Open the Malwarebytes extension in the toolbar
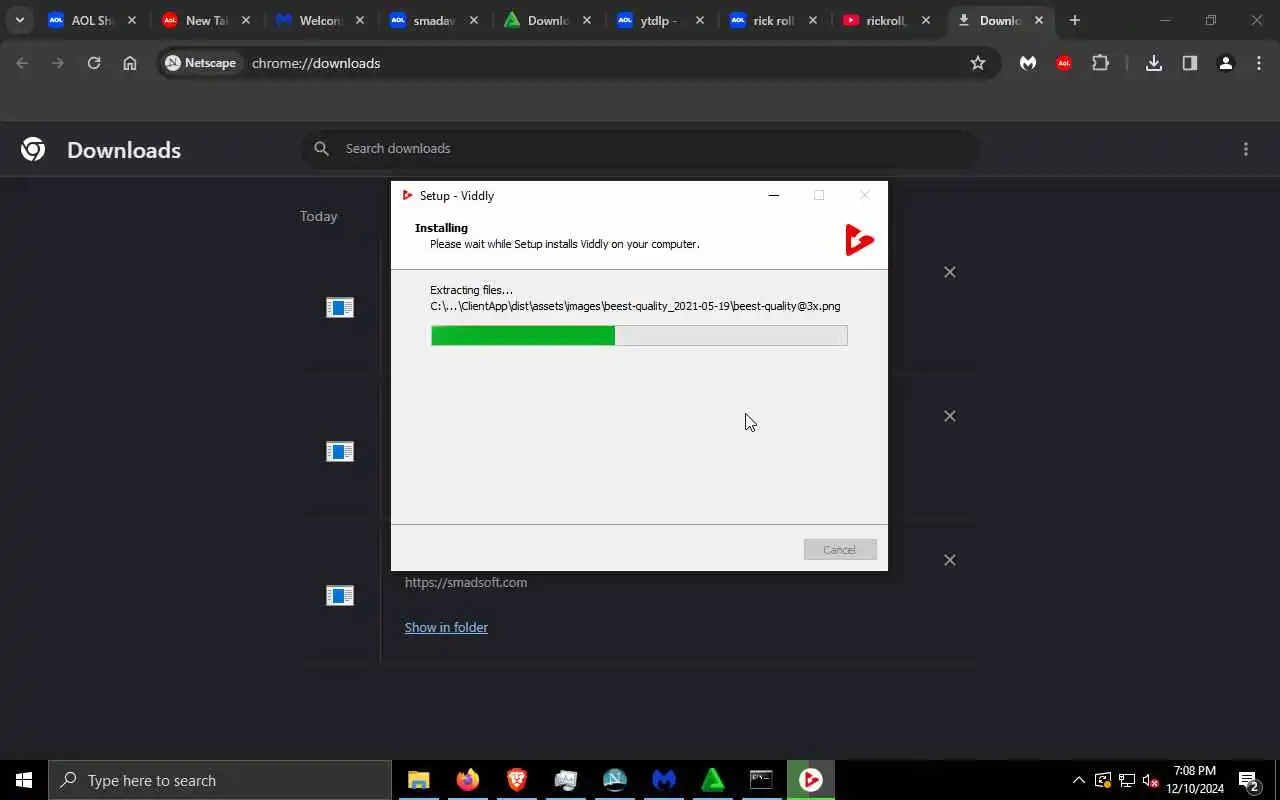The image size is (1280, 800). [1028, 63]
